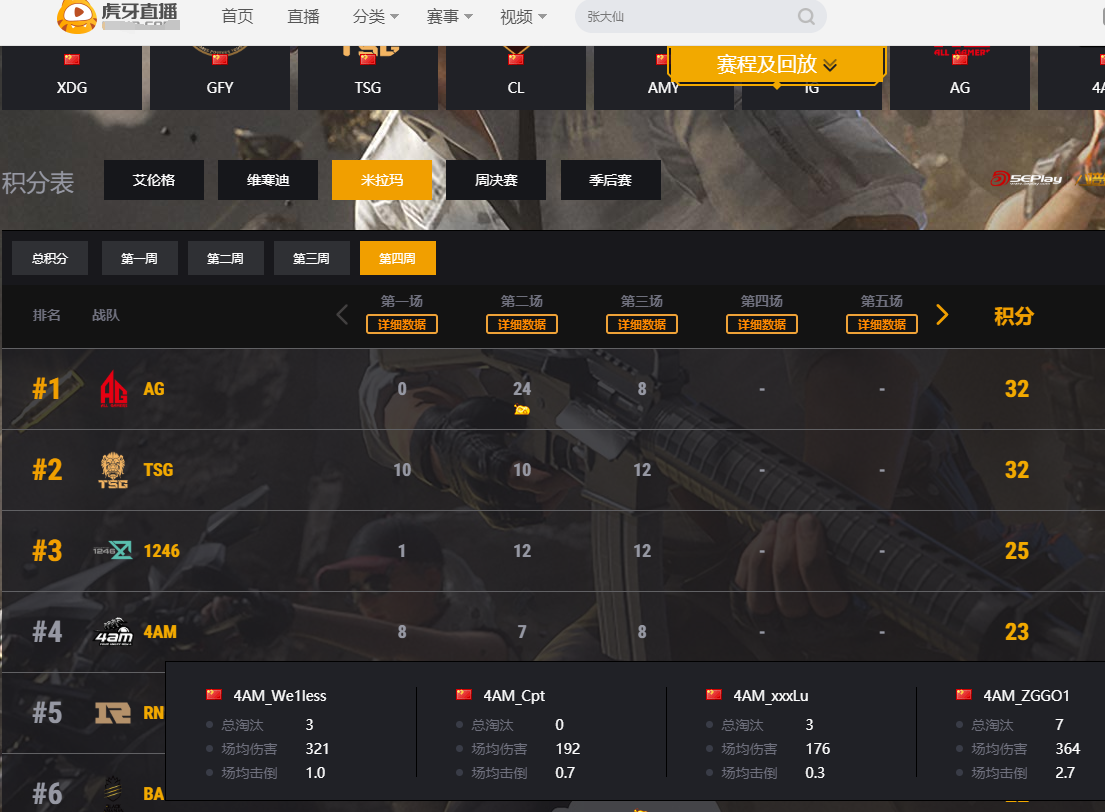Click the AG team name in rank #1
The image size is (1105, 812).
point(154,389)
